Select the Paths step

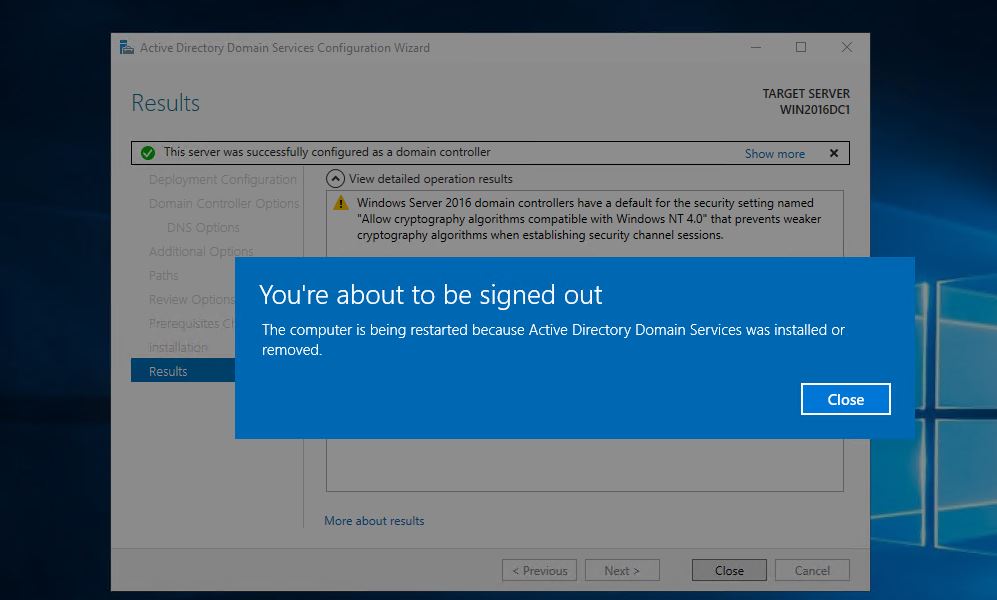coord(163,275)
